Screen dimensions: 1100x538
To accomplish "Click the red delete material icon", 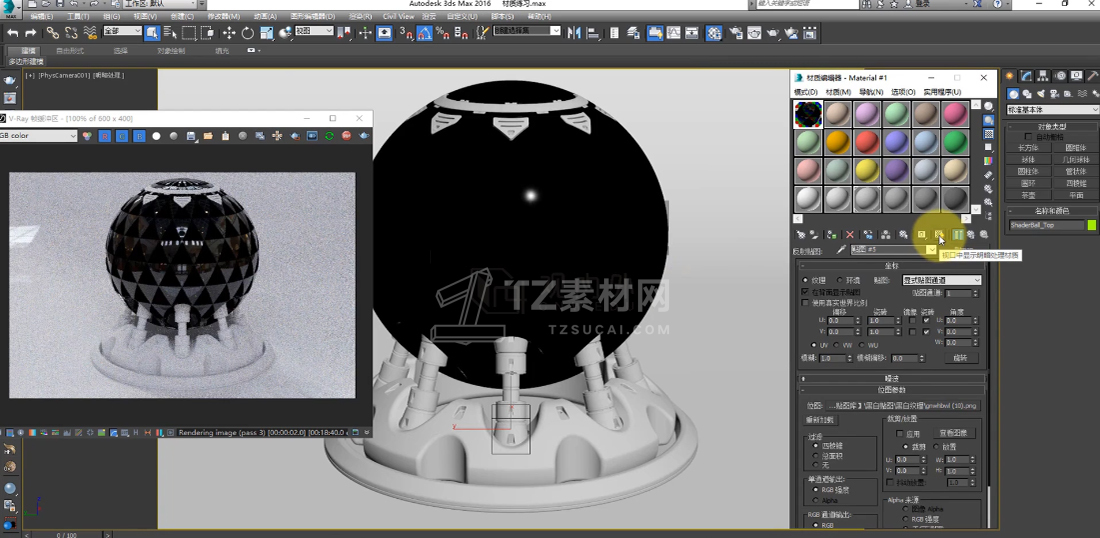I will tap(850, 234).
